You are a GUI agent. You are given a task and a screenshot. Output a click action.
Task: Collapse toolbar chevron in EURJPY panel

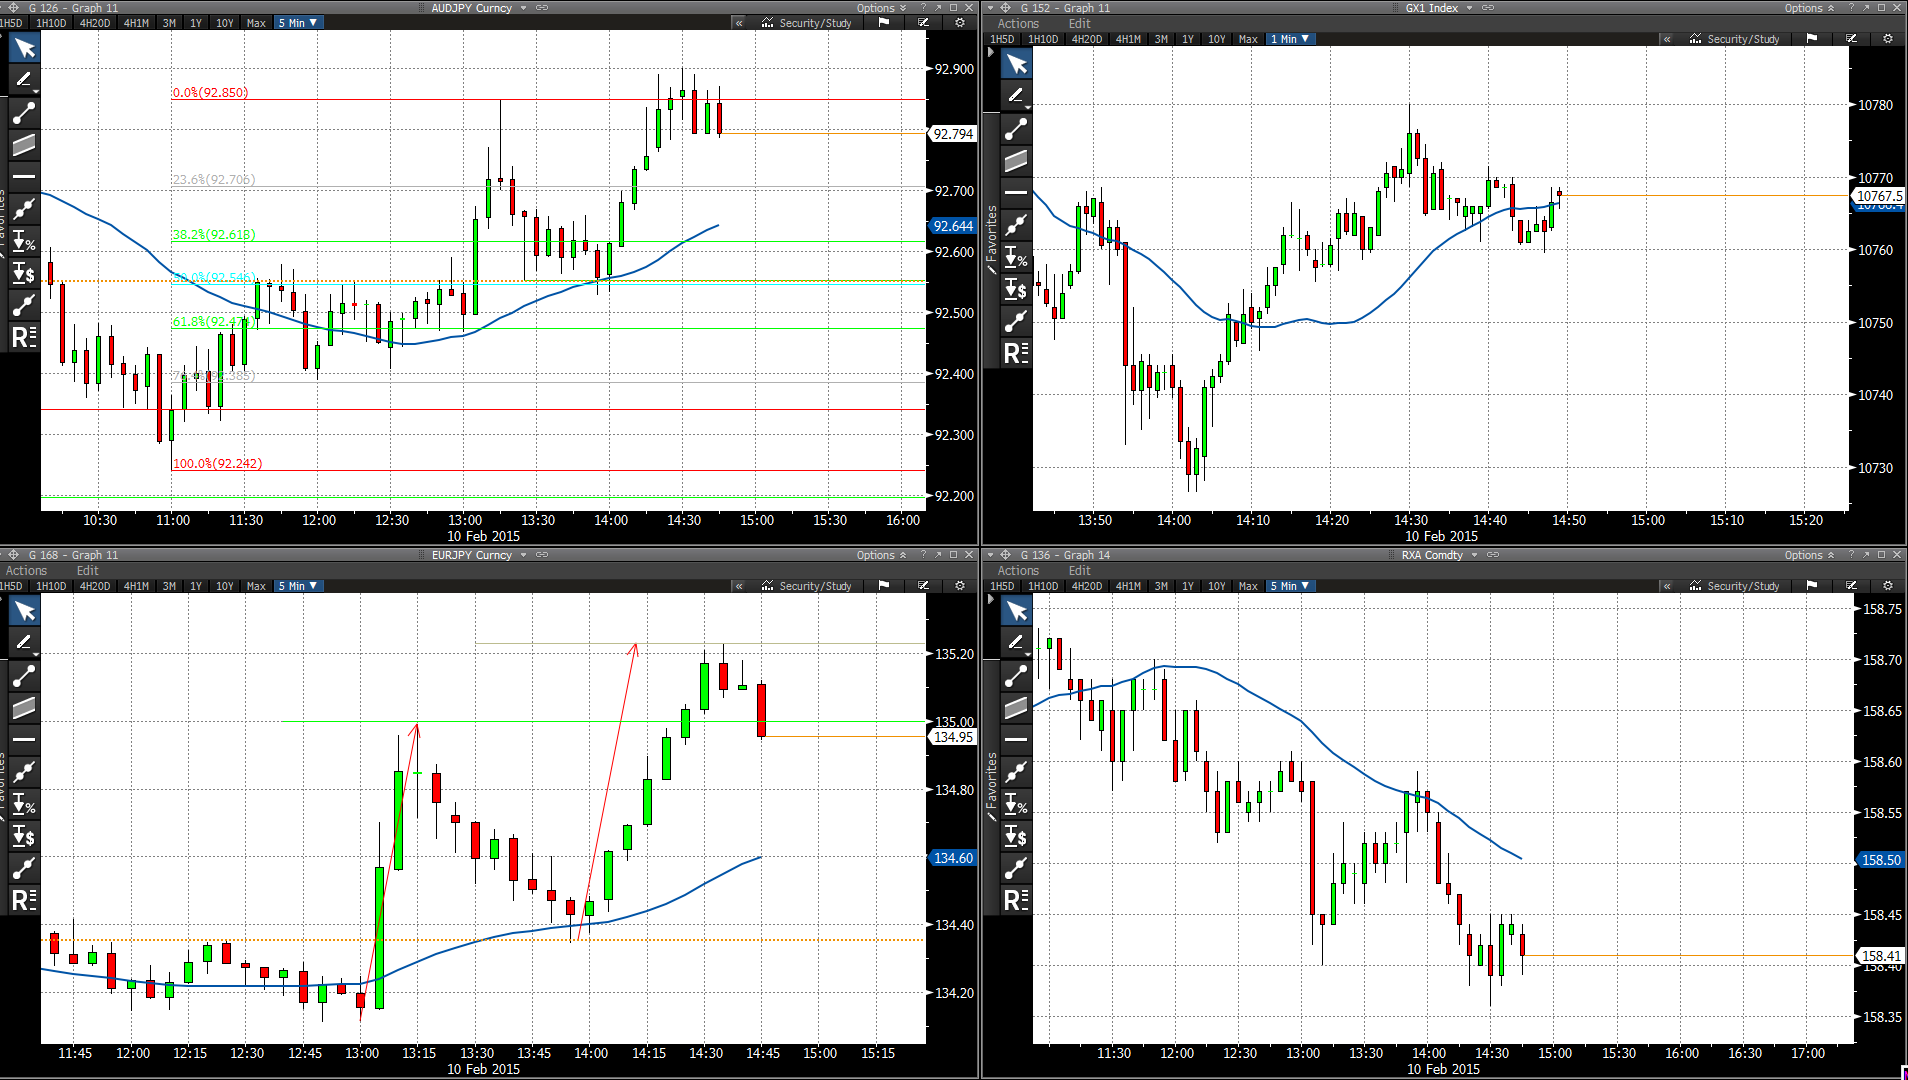coord(739,586)
